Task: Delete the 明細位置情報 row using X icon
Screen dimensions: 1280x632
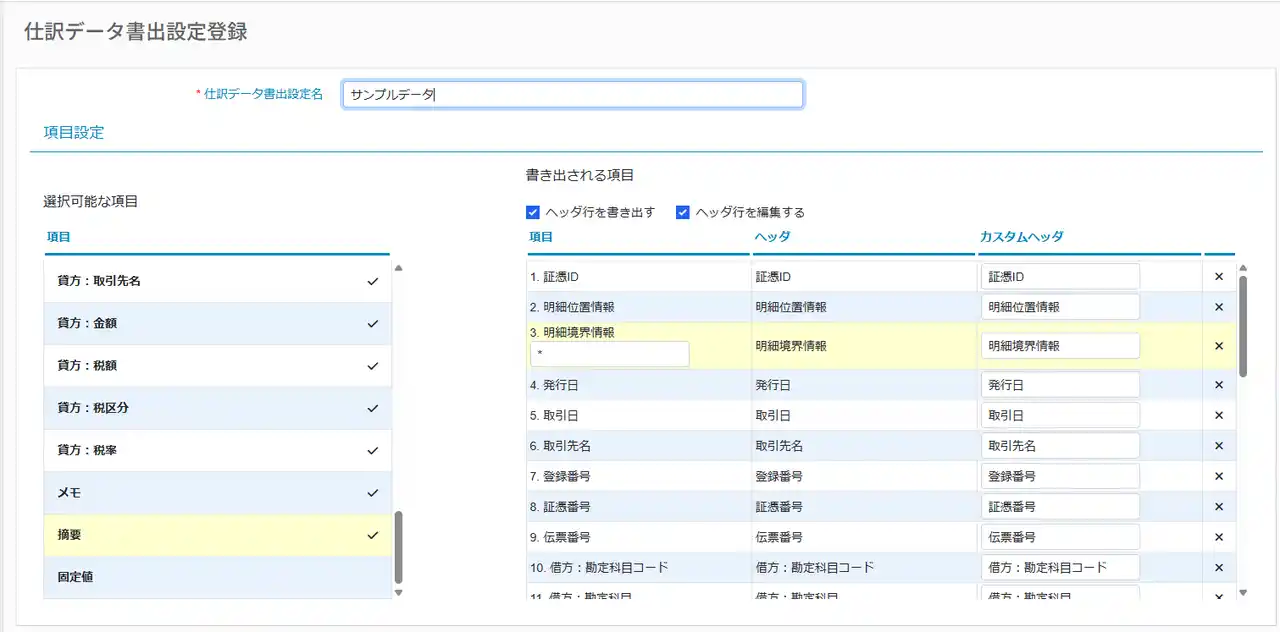Action: pyautogui.click(x=1218, y=307)
